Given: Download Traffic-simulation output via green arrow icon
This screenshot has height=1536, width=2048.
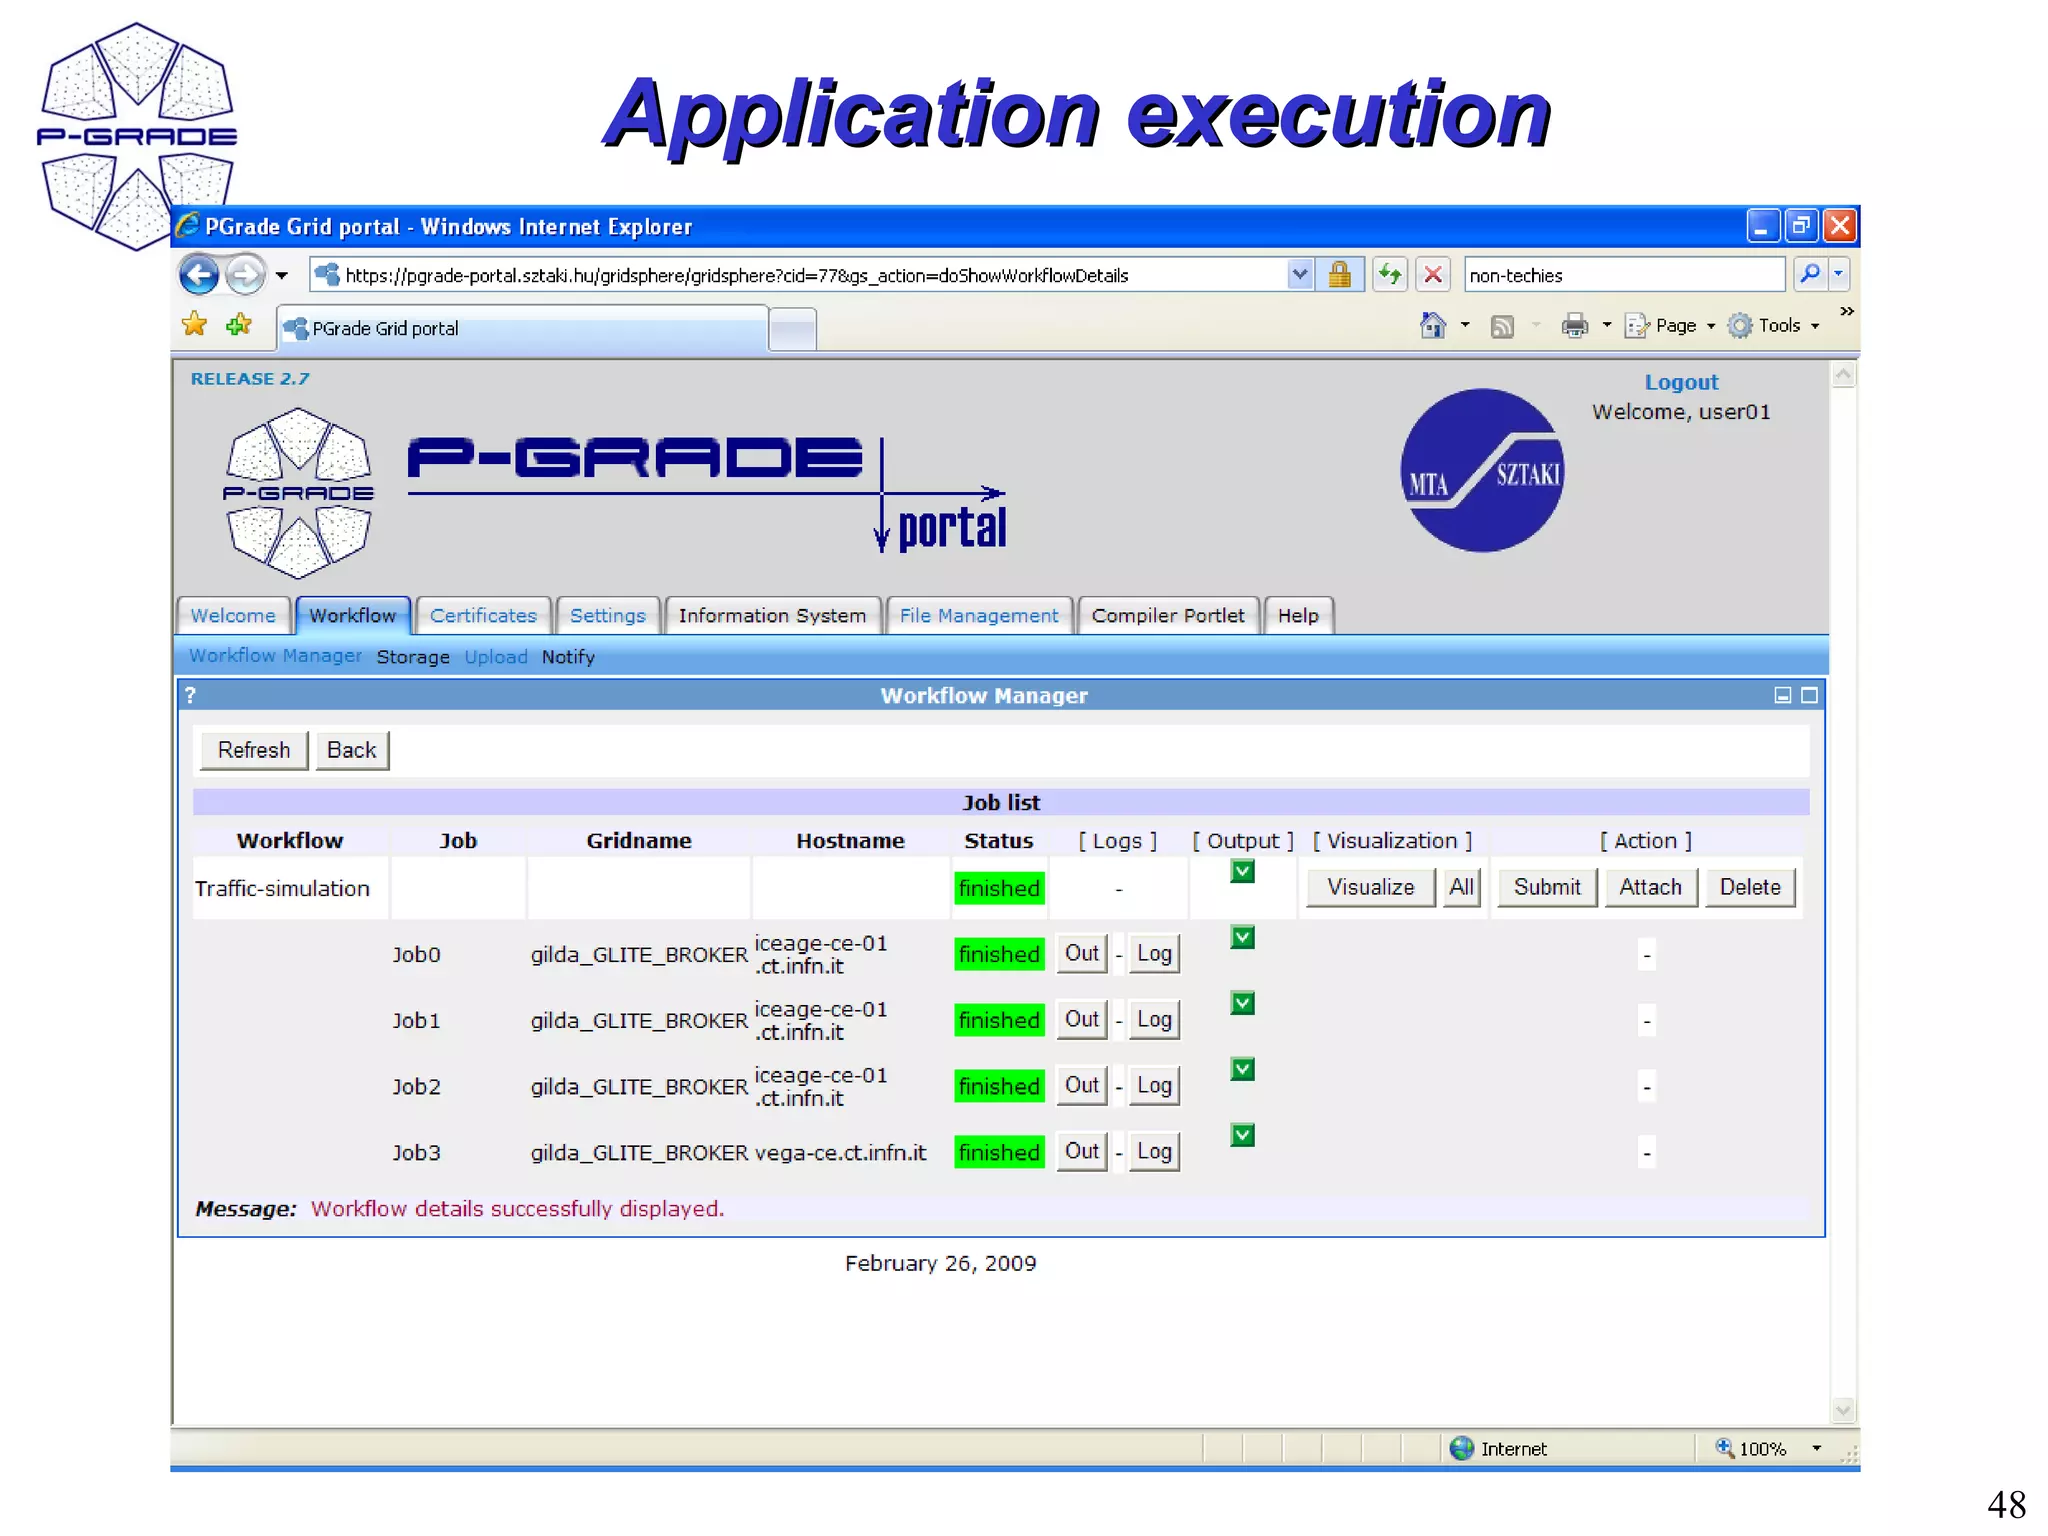Looking at the screenshot, I should pos(1242,872).
